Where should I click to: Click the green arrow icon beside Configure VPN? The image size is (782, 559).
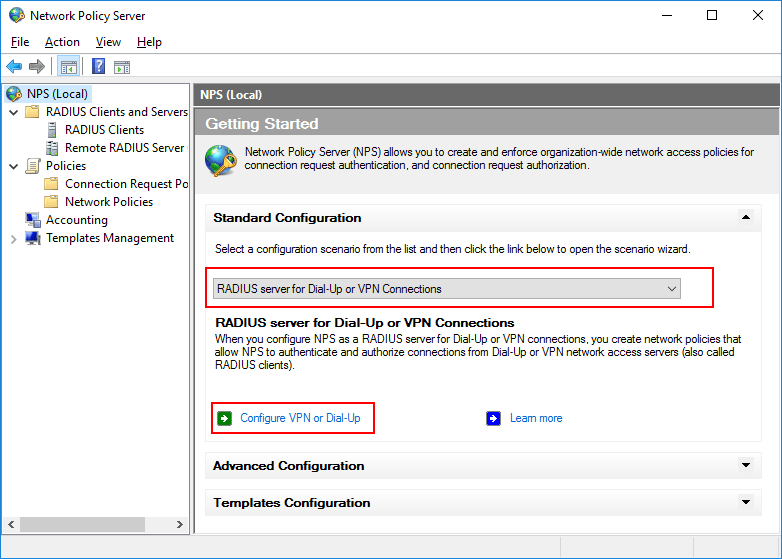point(224,418)
